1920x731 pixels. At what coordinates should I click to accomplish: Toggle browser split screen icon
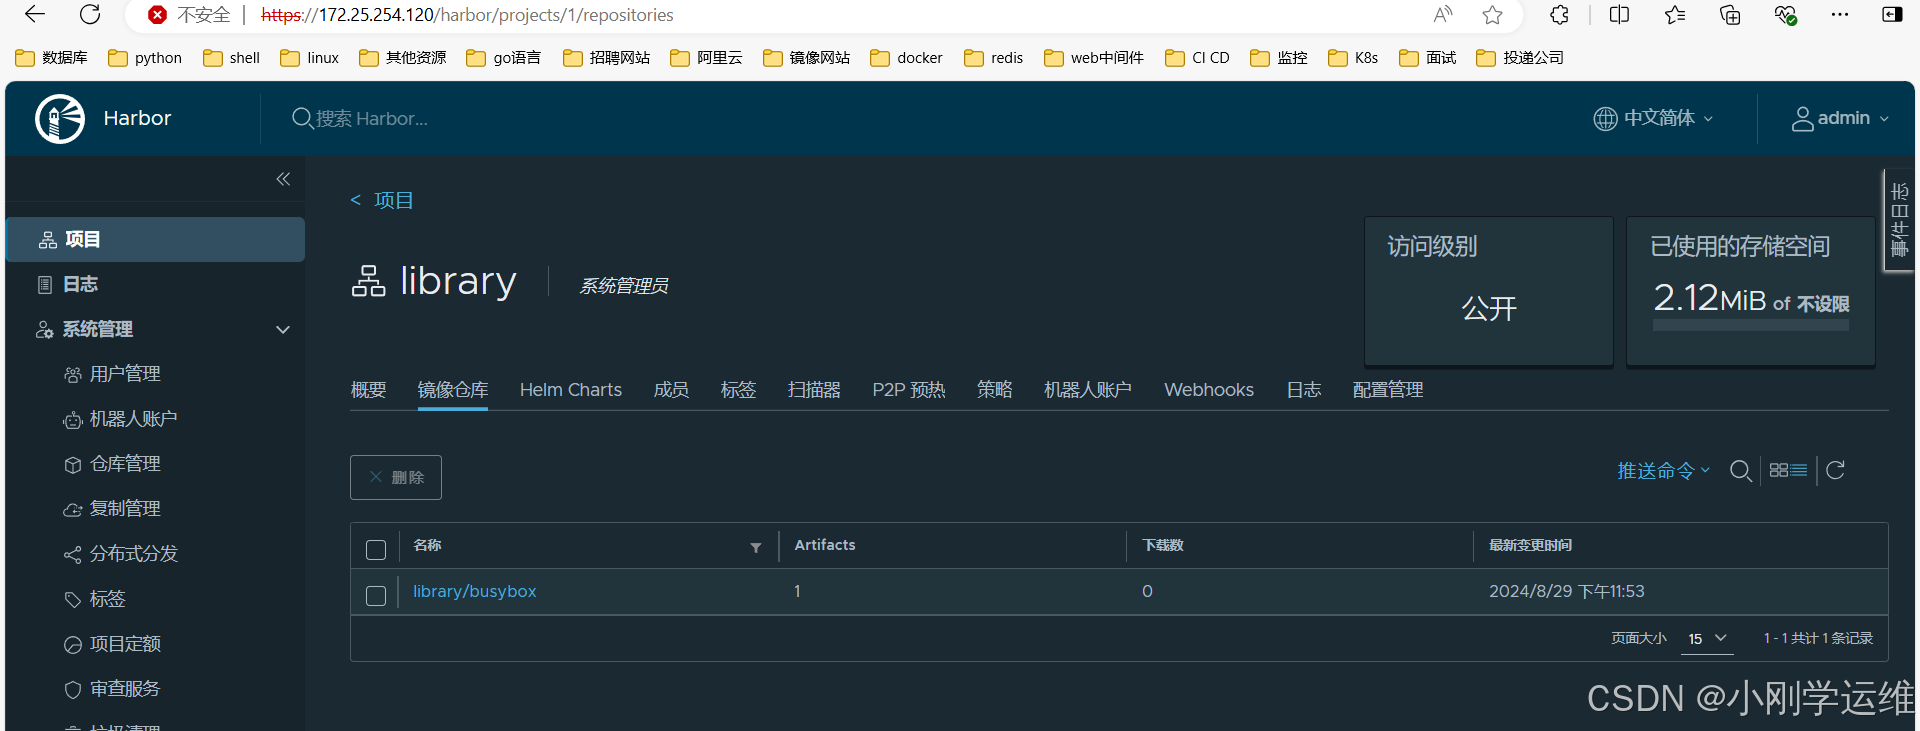[x=1620, y=14]
